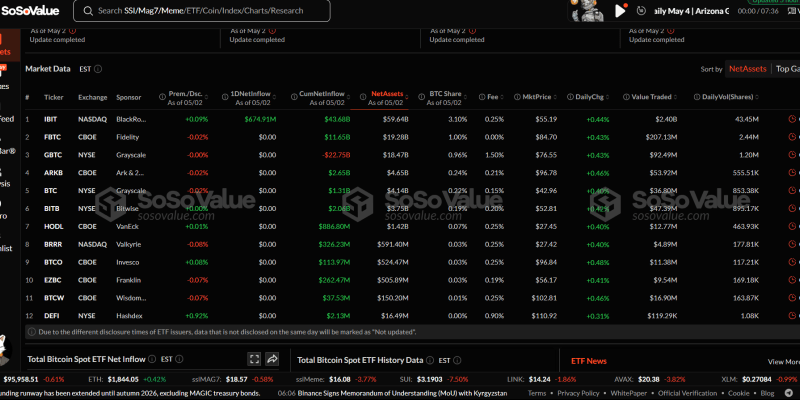Open 1DNetInflow column info icon
800x400 pixels.
(x=226, y=95)
